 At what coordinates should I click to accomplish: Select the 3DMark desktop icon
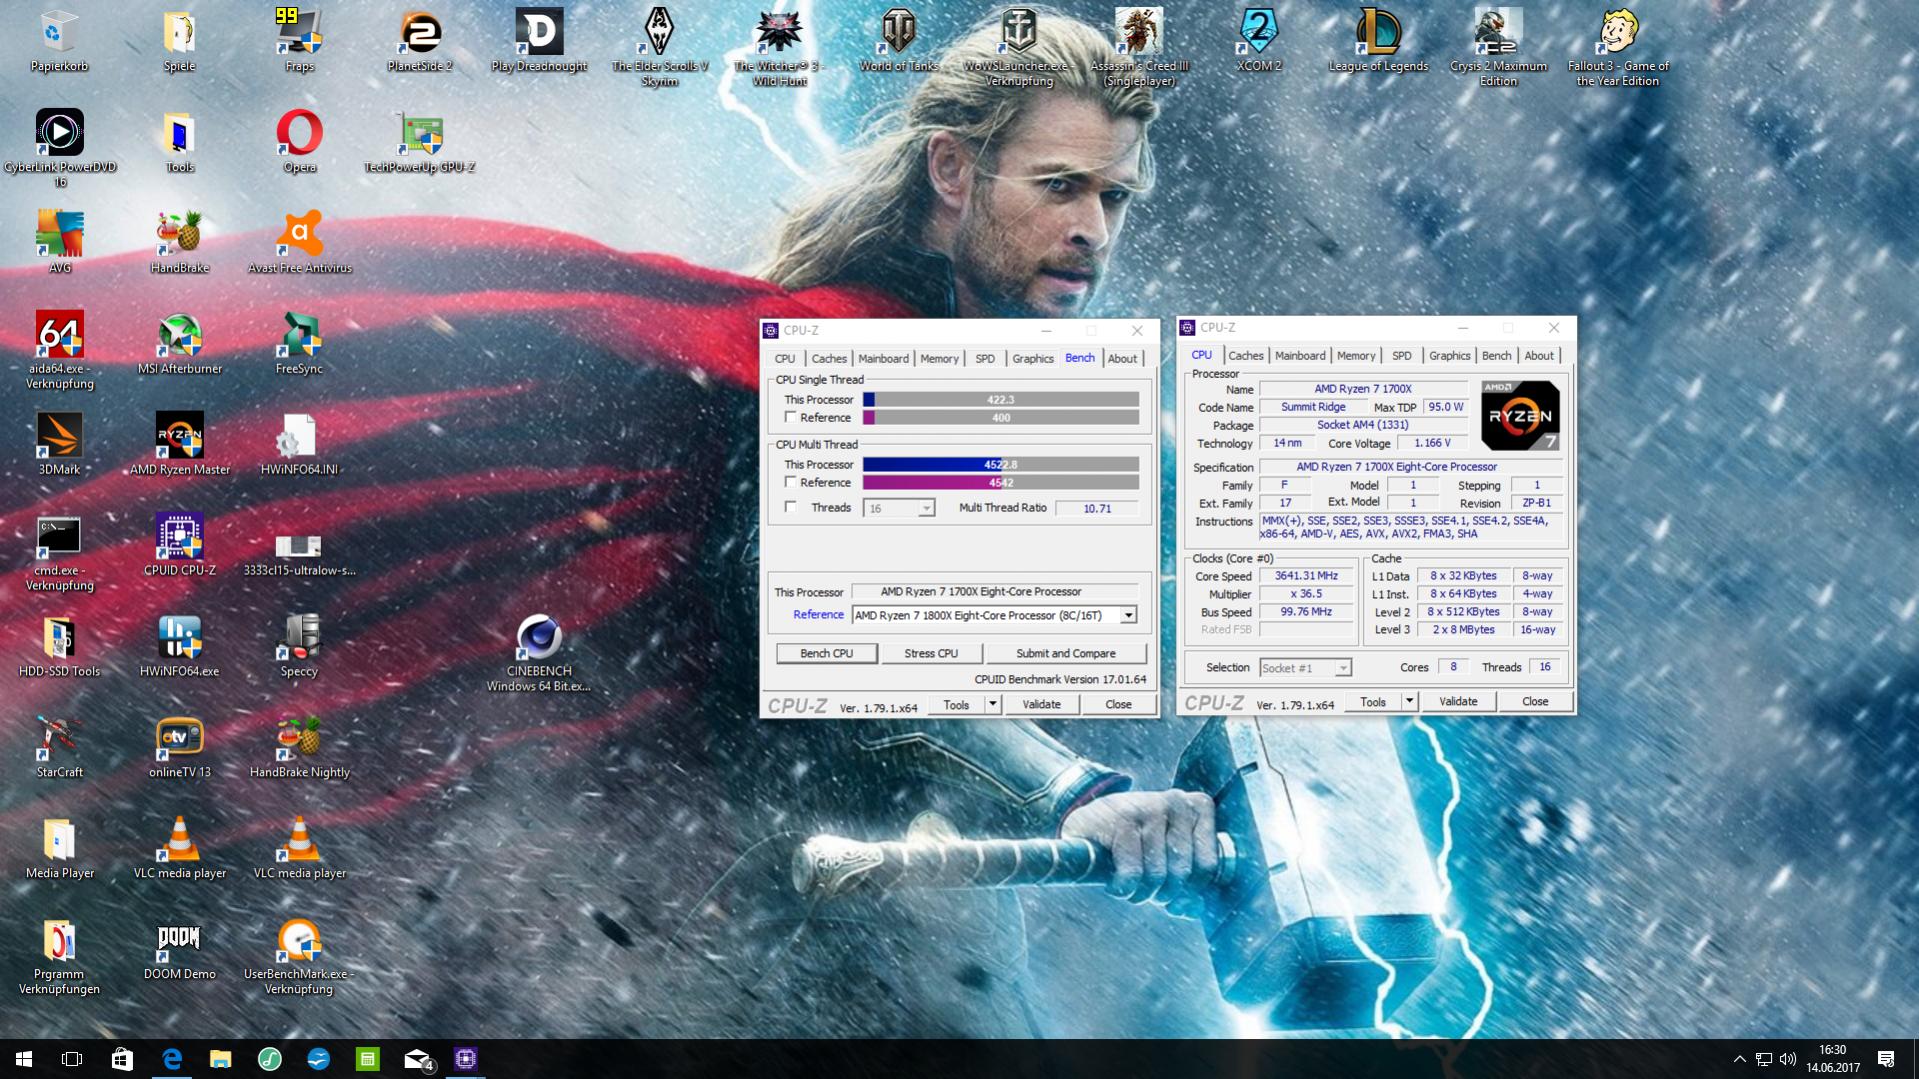click(59, 444)
